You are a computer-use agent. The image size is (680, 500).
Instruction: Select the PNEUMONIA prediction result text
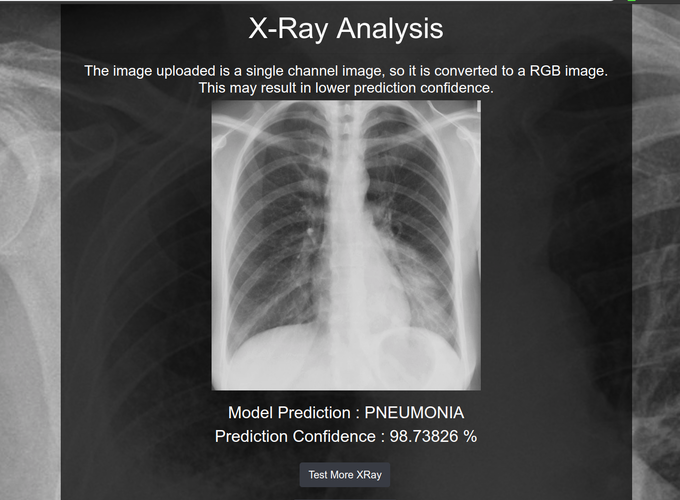coord(414,413)
